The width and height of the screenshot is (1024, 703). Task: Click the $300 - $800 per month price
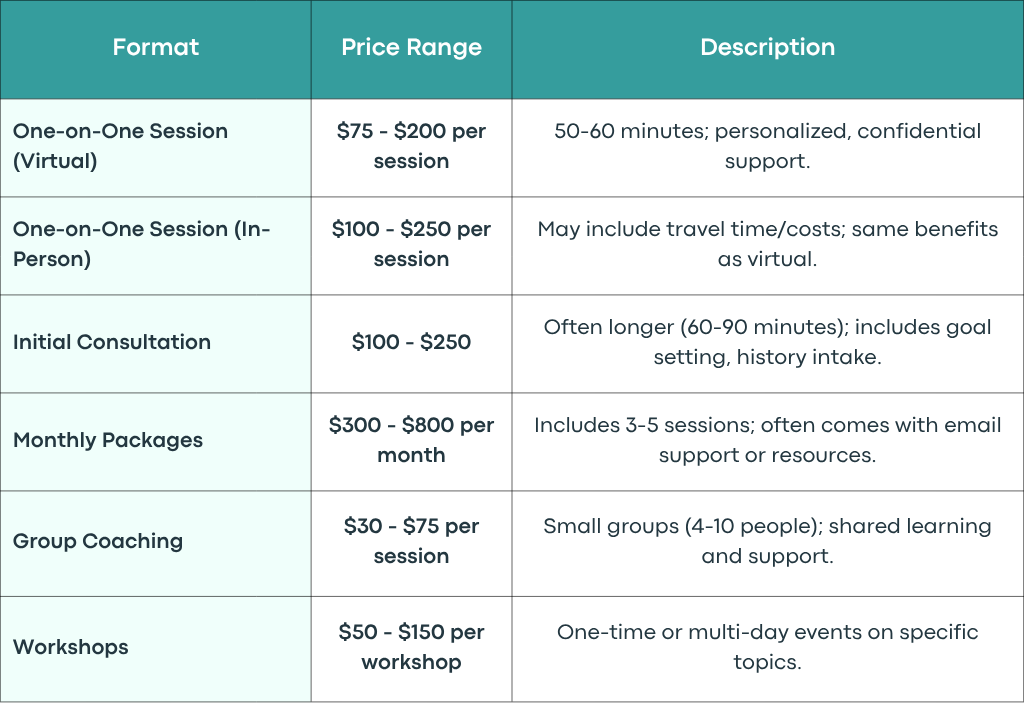point(411,440)
